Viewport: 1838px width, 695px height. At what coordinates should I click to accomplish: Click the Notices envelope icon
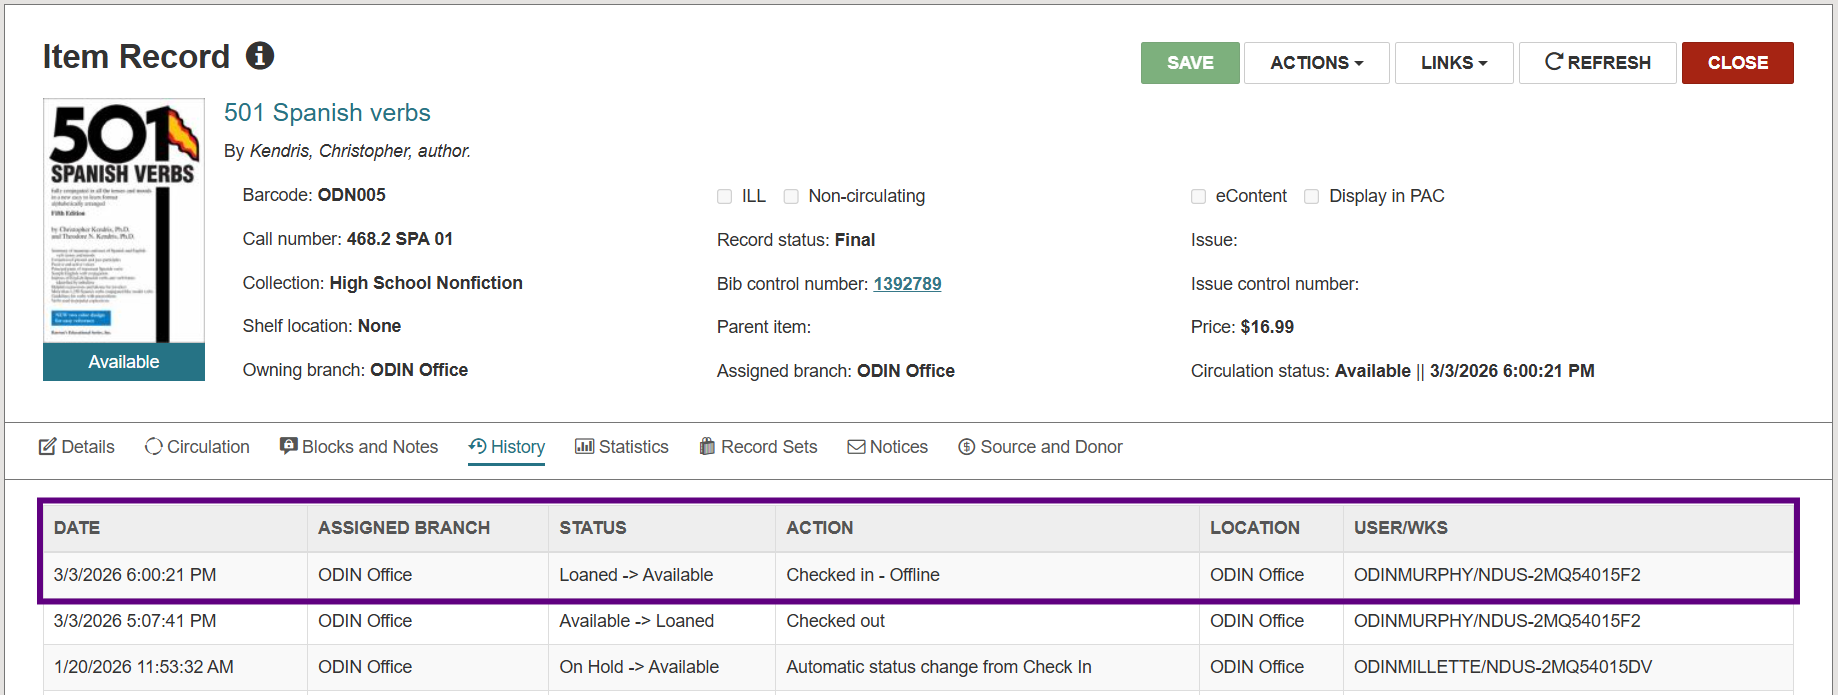[856, 447]
